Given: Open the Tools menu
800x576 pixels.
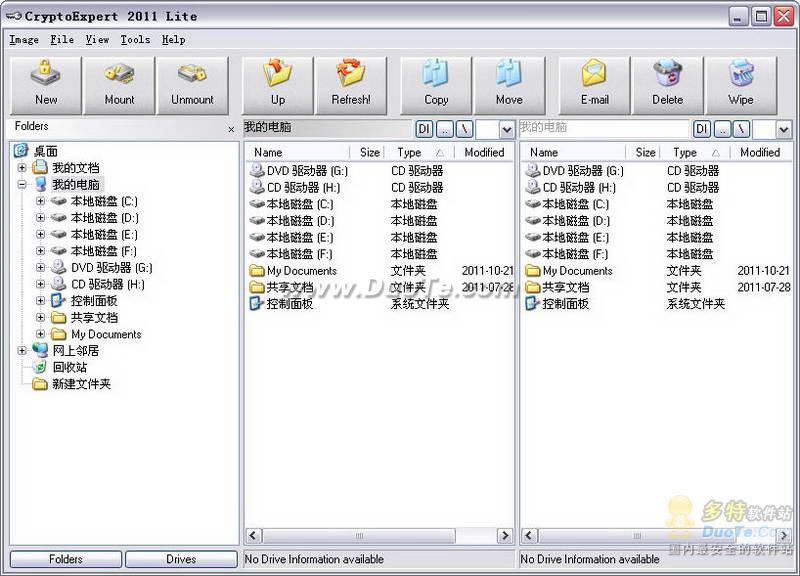Looking at the screenshot, I should tap(135, 39).
